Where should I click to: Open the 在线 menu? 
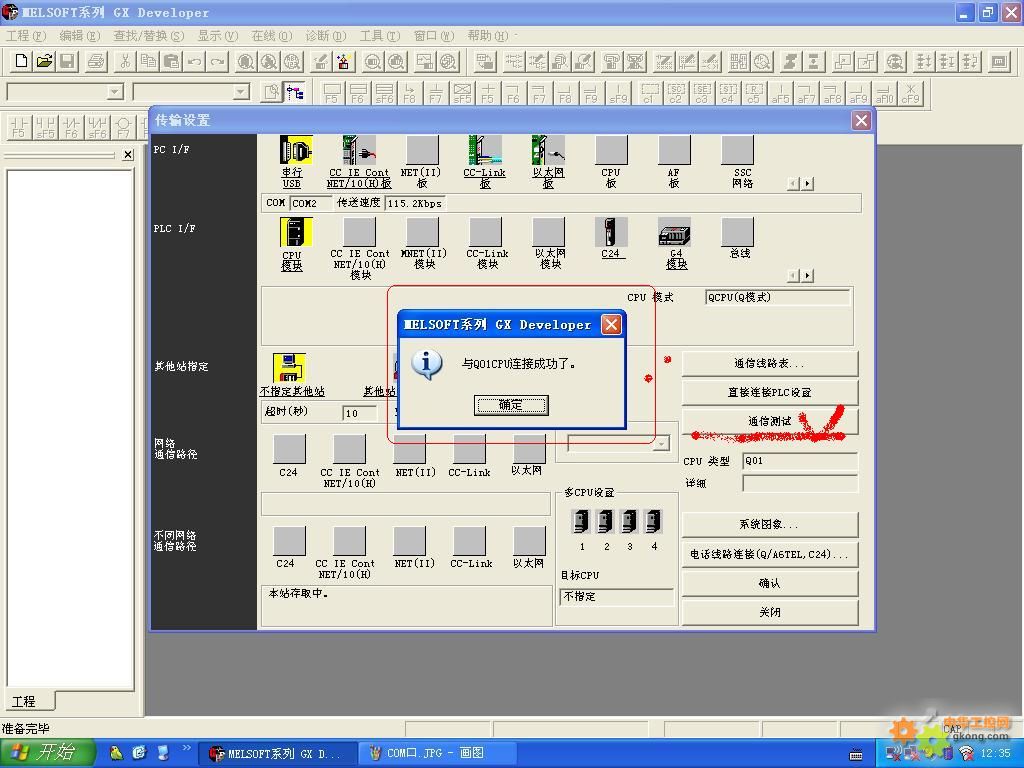tap(272, 35)
